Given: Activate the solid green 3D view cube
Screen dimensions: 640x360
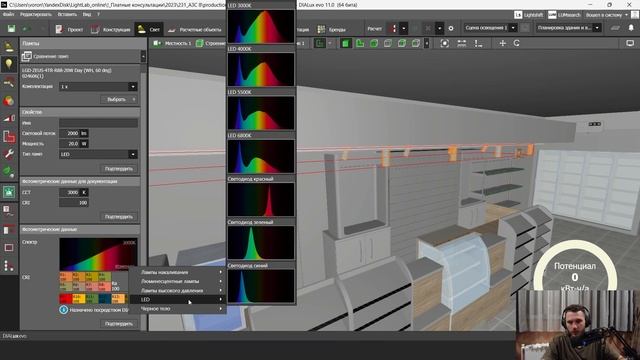Looking at the screenshot, I should (345, 43).
